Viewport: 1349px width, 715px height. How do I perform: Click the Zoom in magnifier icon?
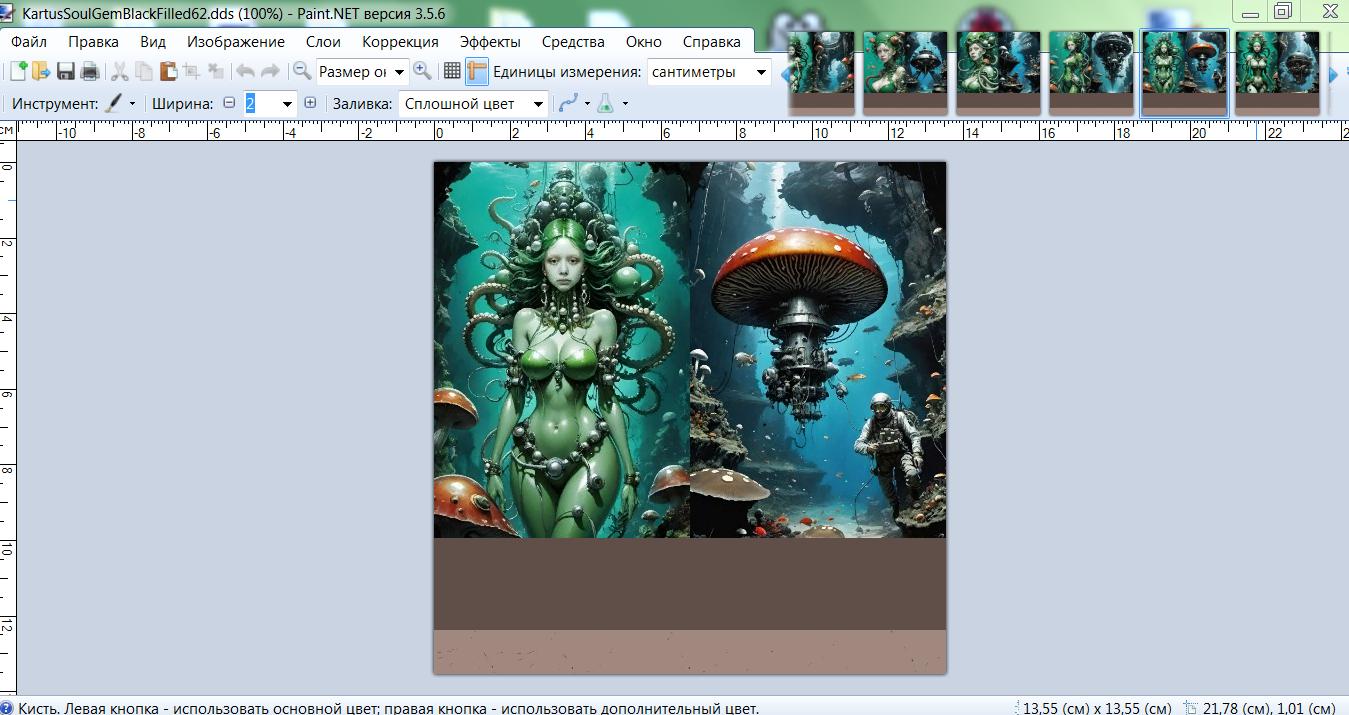[x=422, y=71]
